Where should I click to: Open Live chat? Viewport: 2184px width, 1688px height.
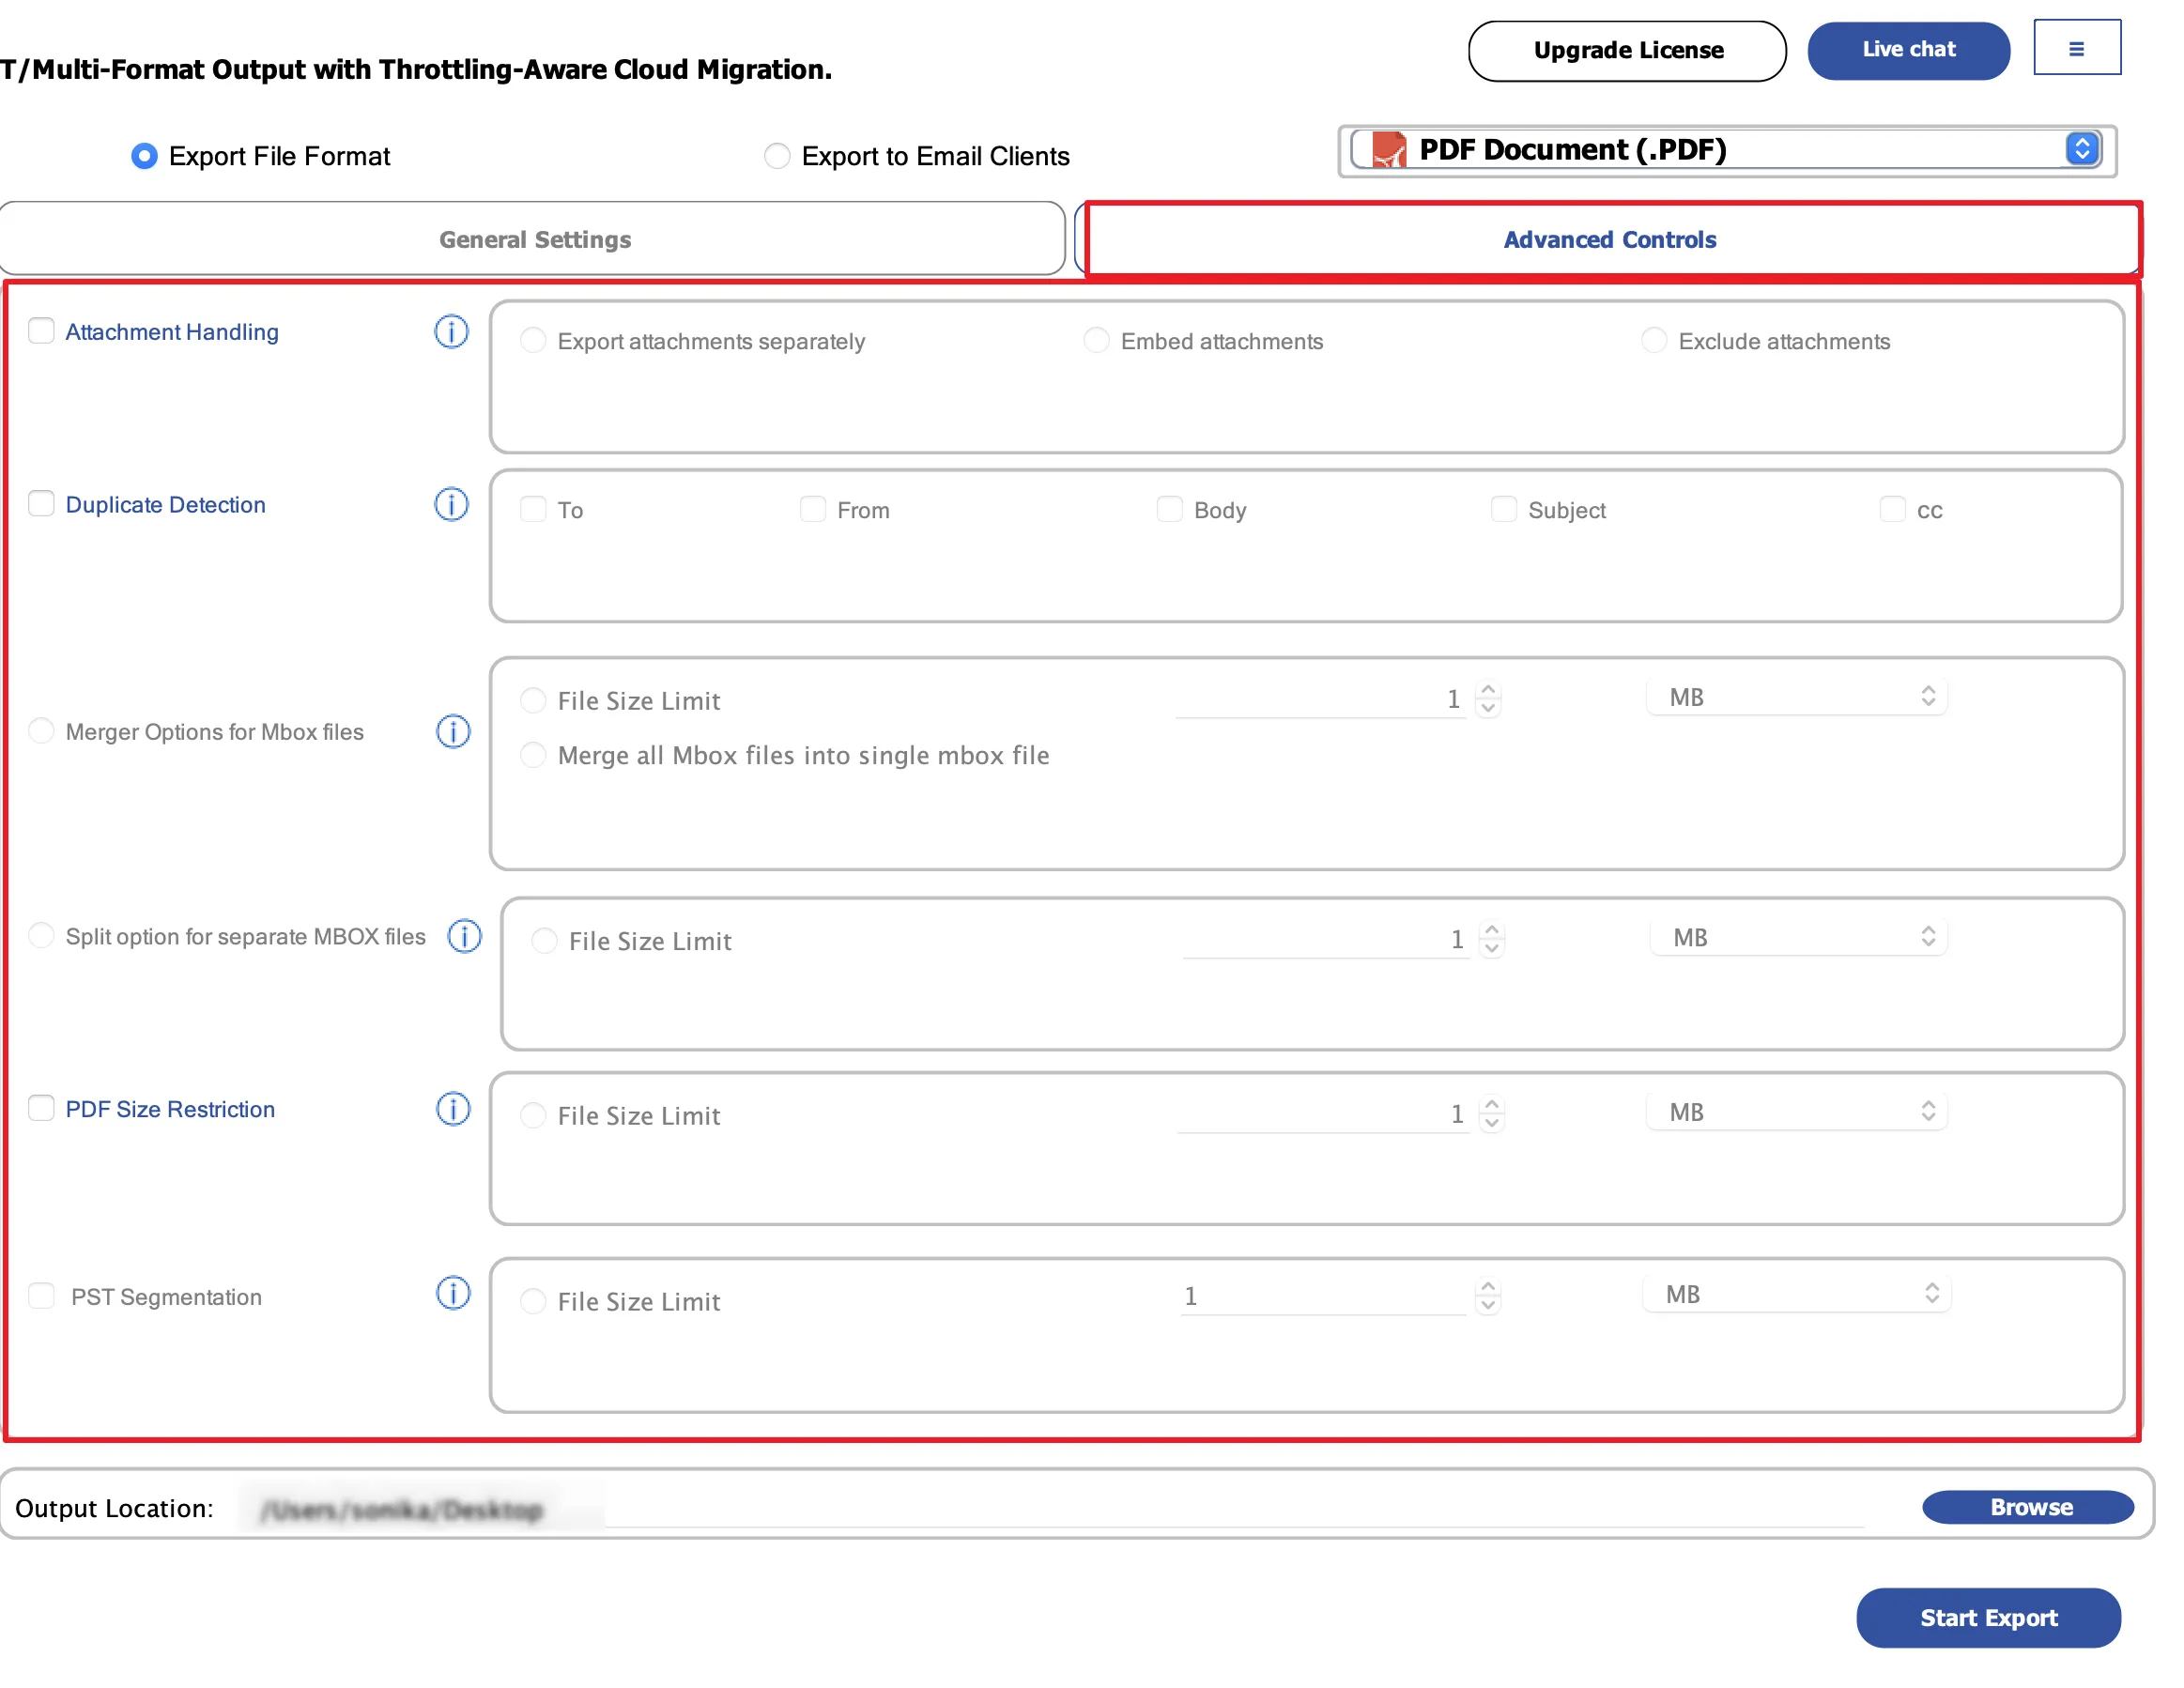click(x=1908, y=50)
